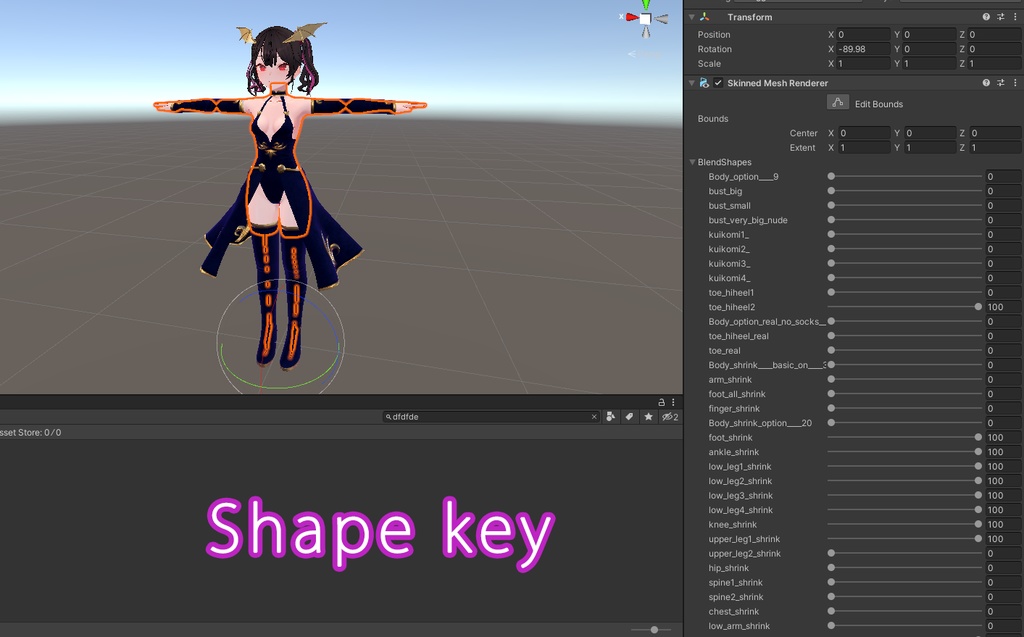Select the spine1_shrink label
The height and width of the screenshot is (637, 1024).
pyautogui.click(x=735, y=582)
